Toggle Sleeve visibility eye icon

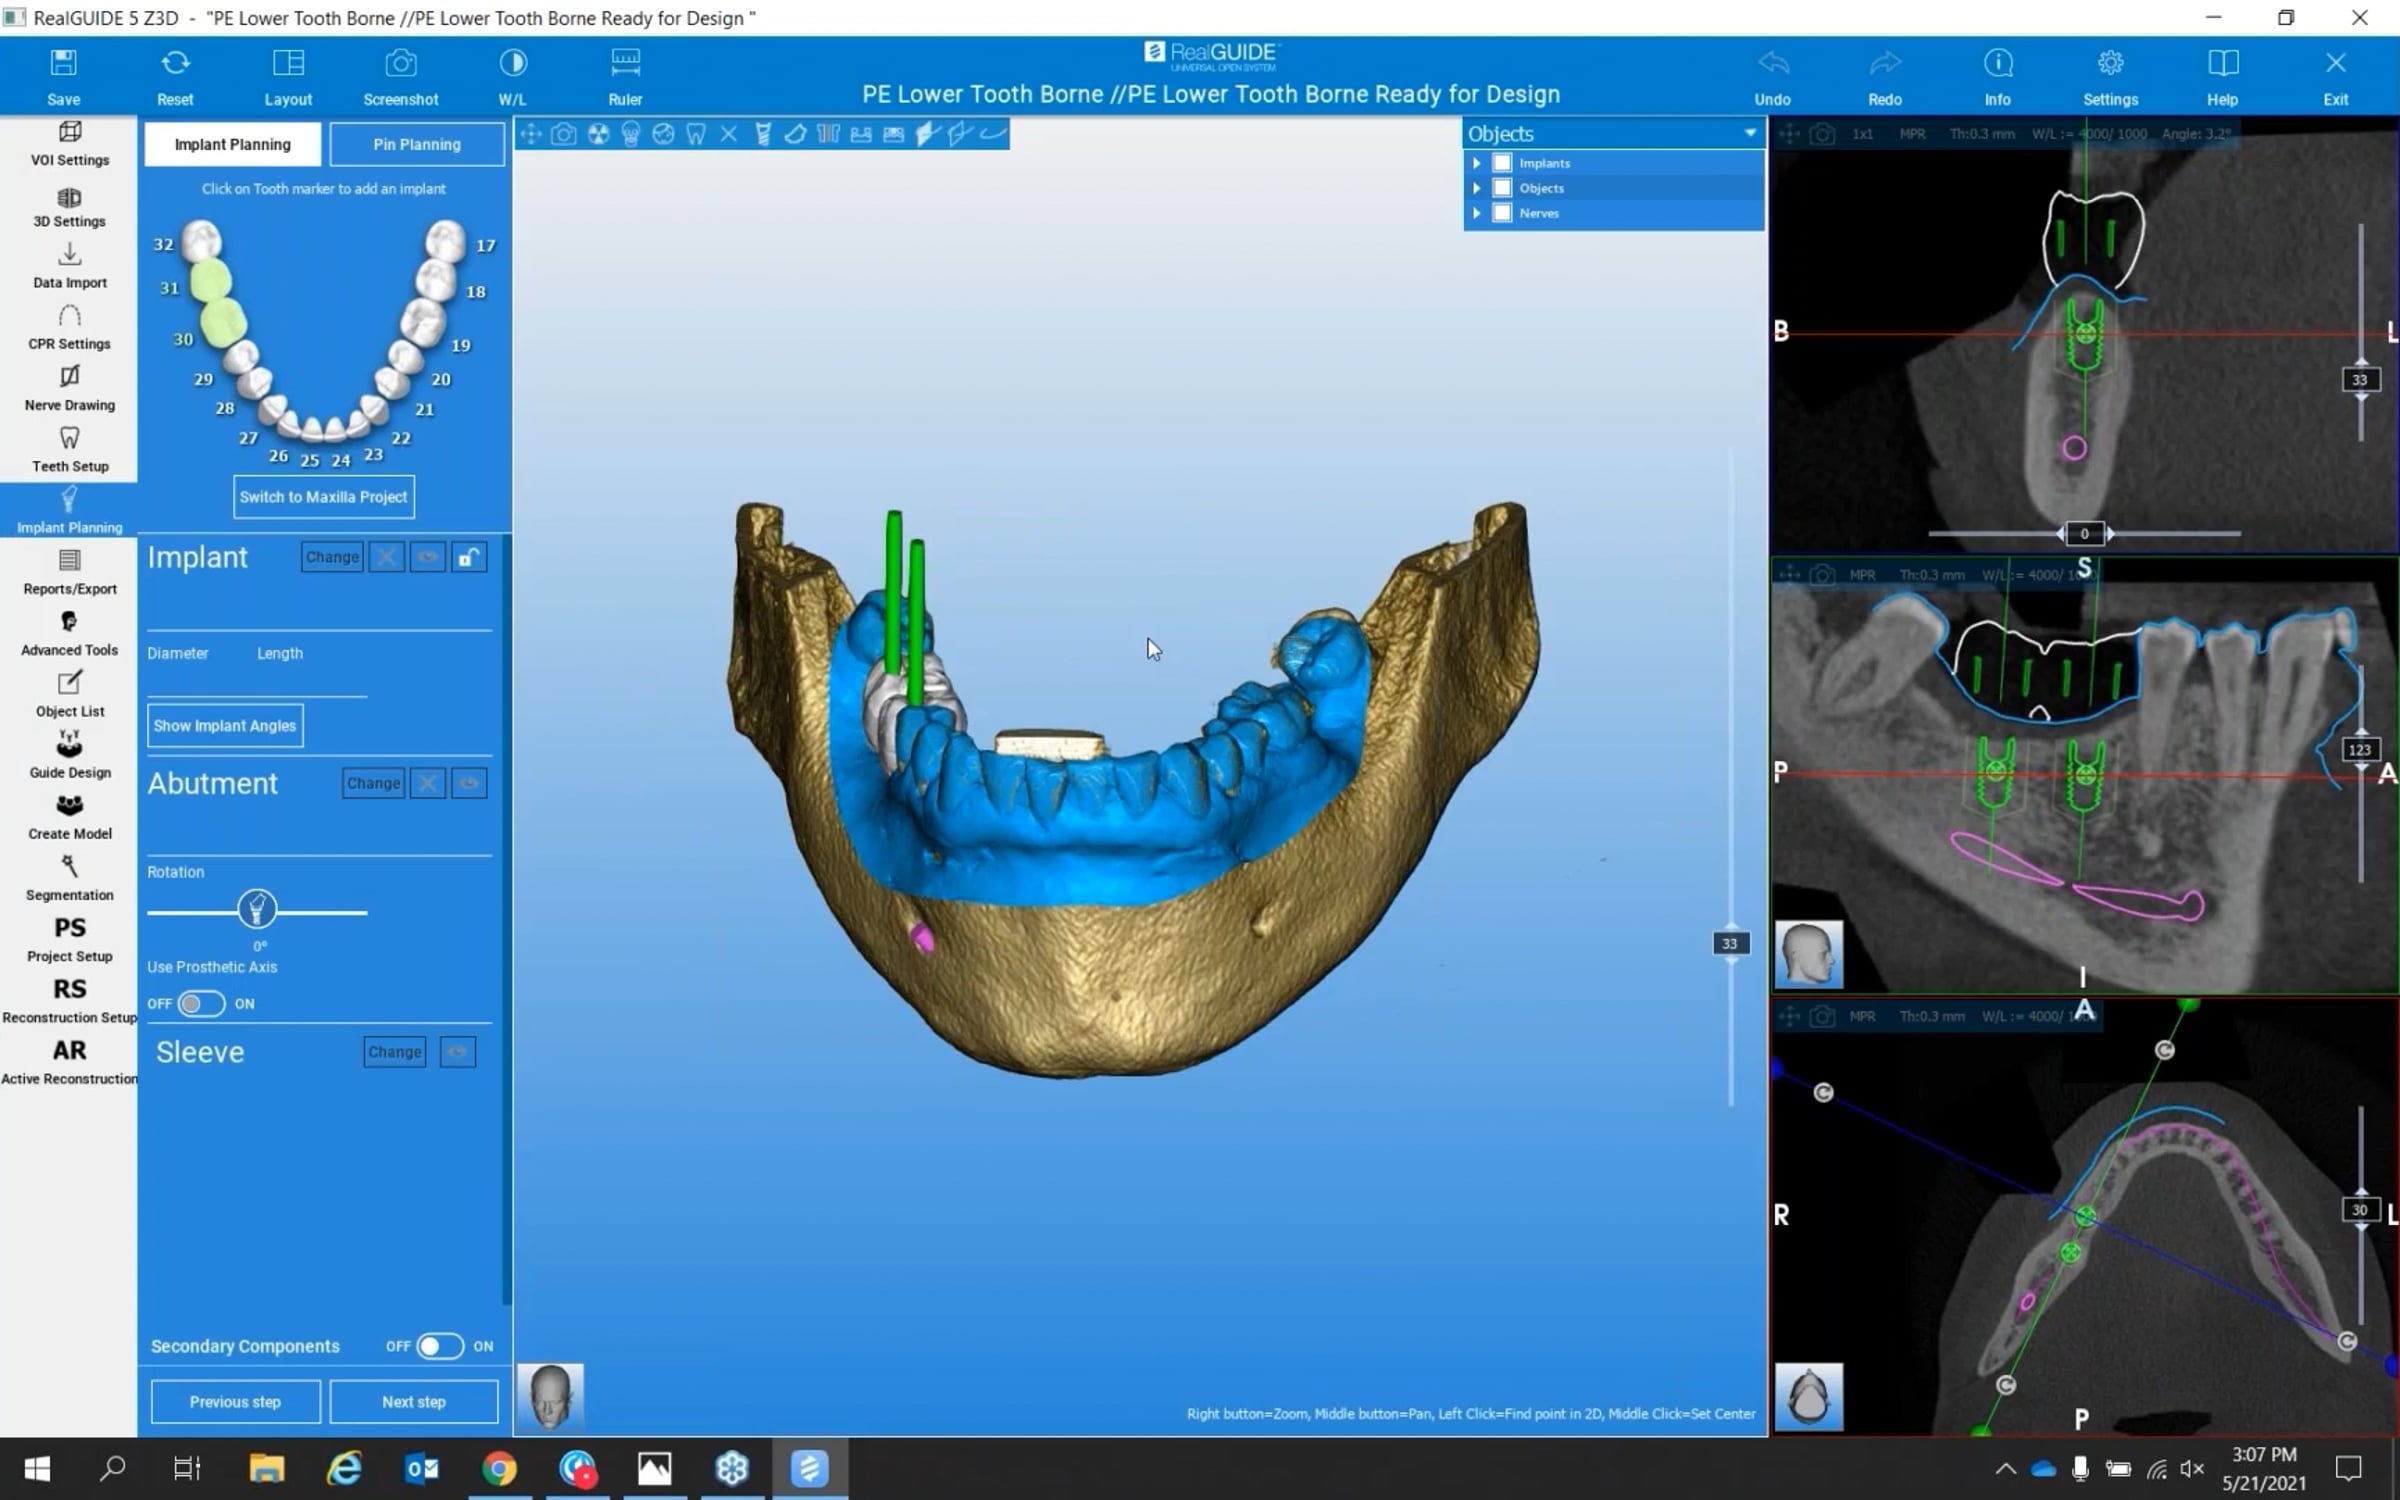(x=457, y=1052)
